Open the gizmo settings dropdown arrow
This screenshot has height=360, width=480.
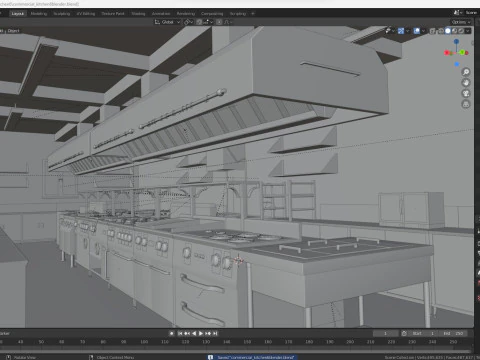tap(407, 31)
